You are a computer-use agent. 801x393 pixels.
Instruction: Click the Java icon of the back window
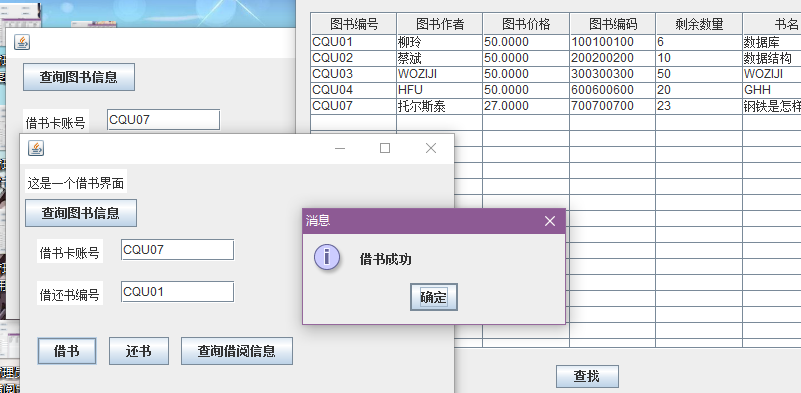22,42
